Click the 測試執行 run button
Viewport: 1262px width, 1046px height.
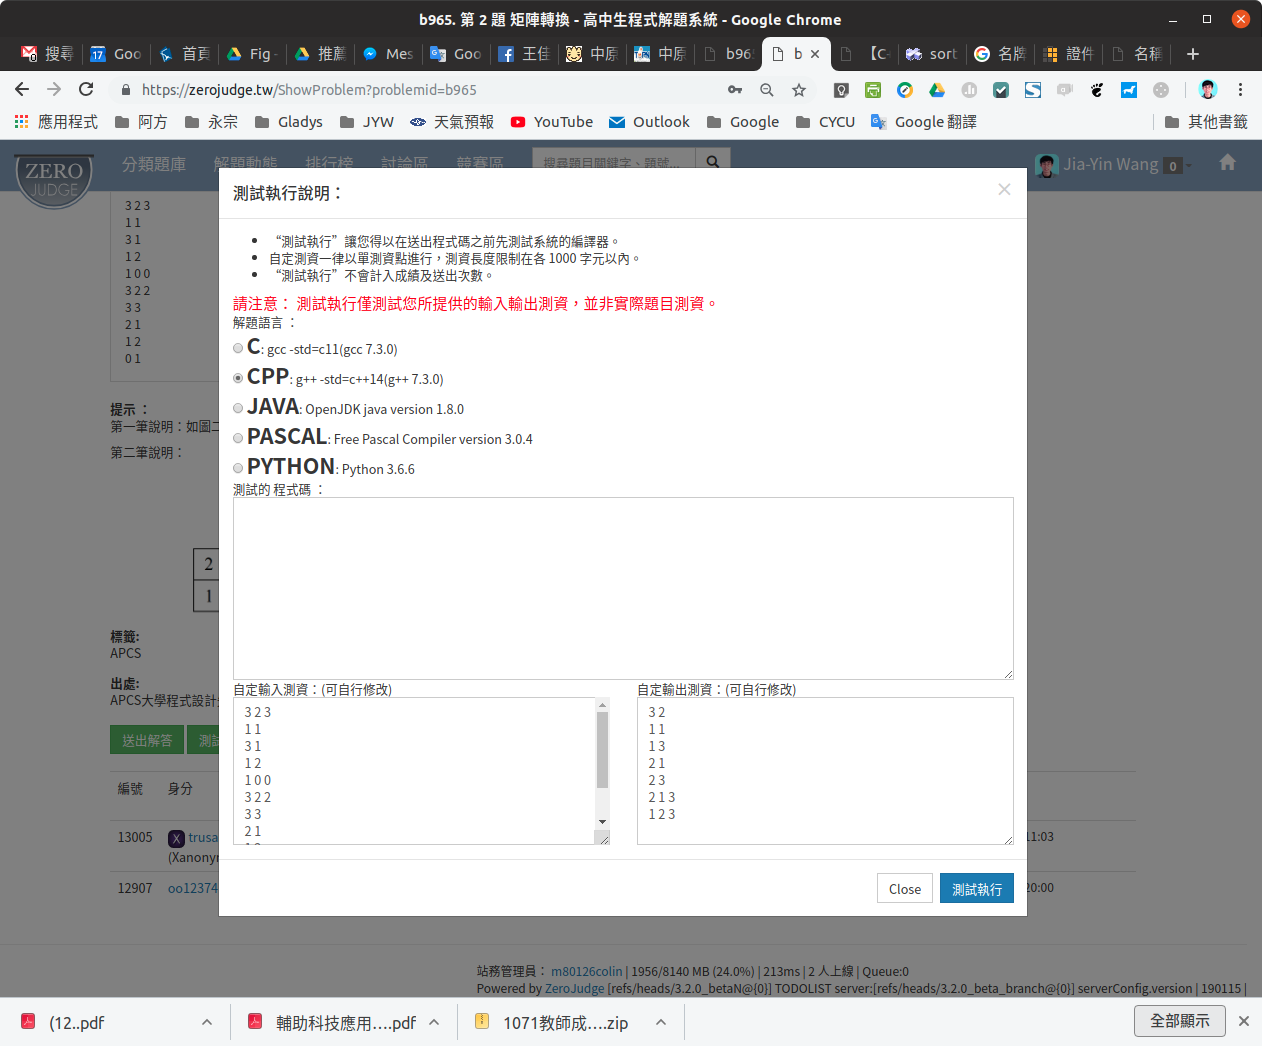[976, 889]
